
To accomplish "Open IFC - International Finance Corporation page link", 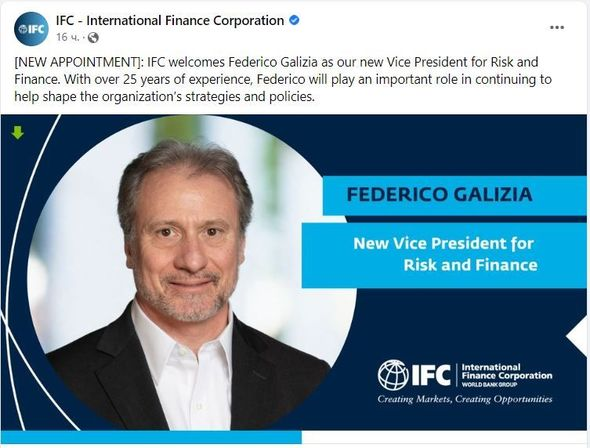I will tap(170, 20).
